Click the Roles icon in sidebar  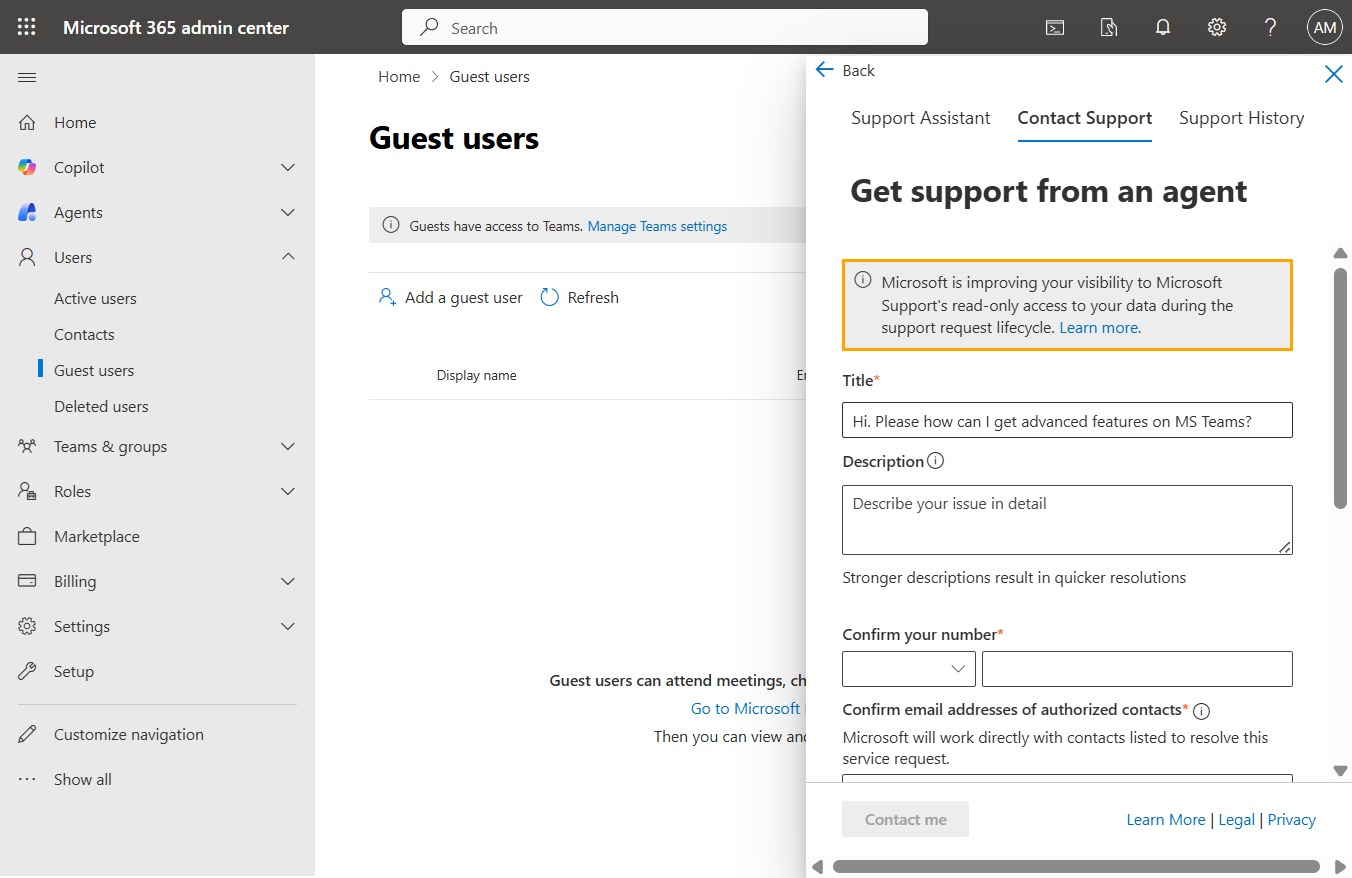coord(27,491)
